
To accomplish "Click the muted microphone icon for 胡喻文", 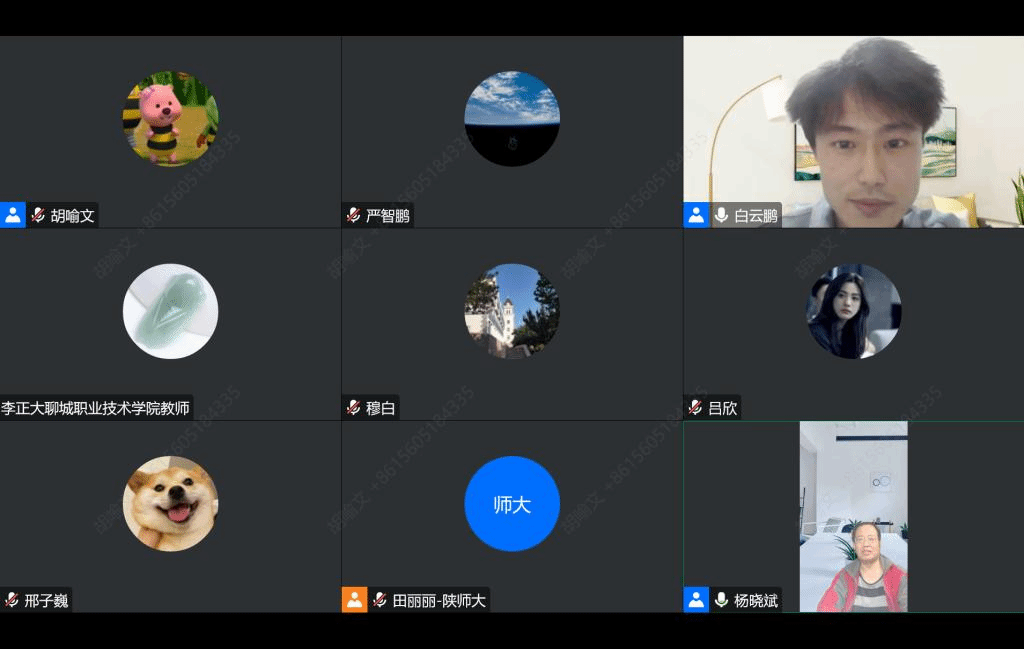I will (x=38, y=215).
